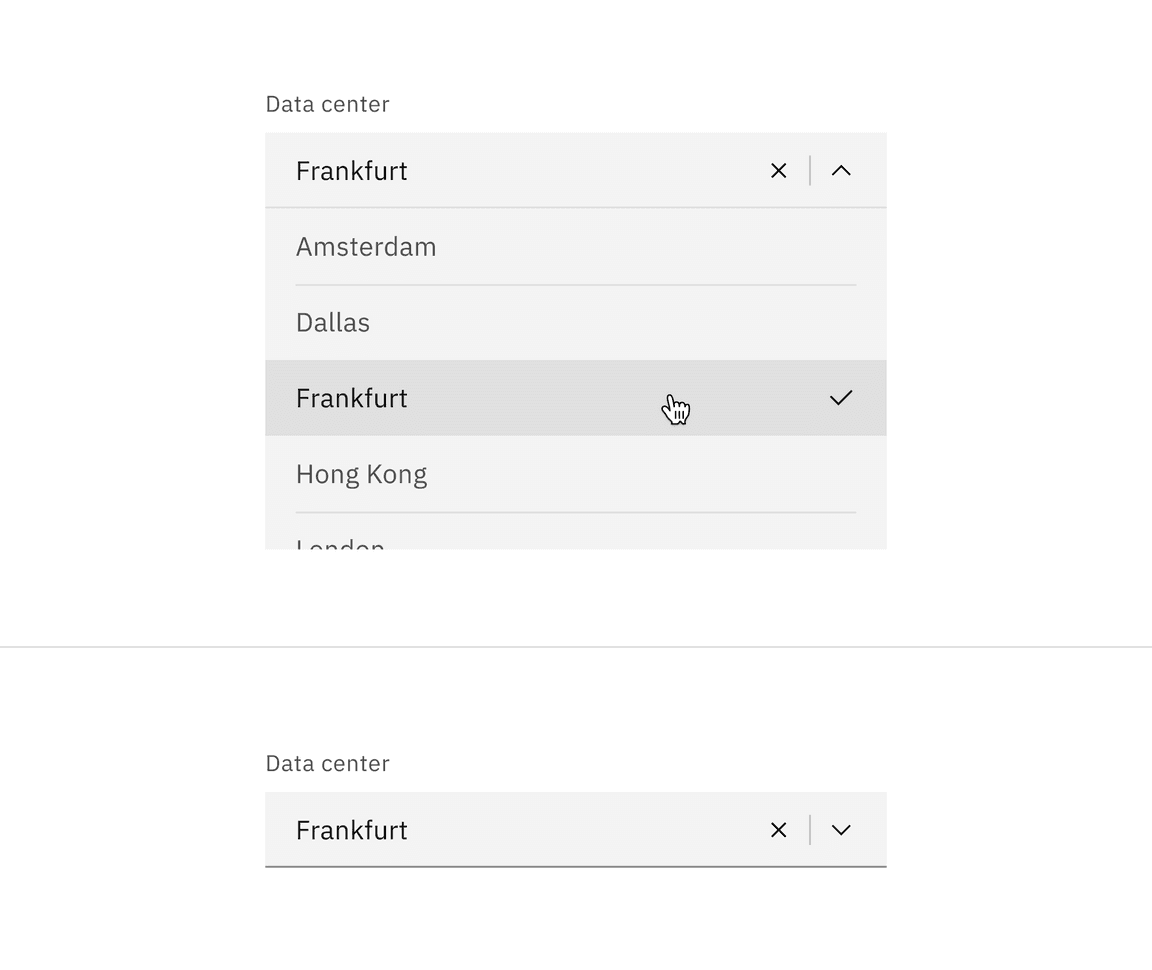This screenshot has height=970, width=1152.
Task: Choose Dallas in the dropdown list
Action: 575,323
